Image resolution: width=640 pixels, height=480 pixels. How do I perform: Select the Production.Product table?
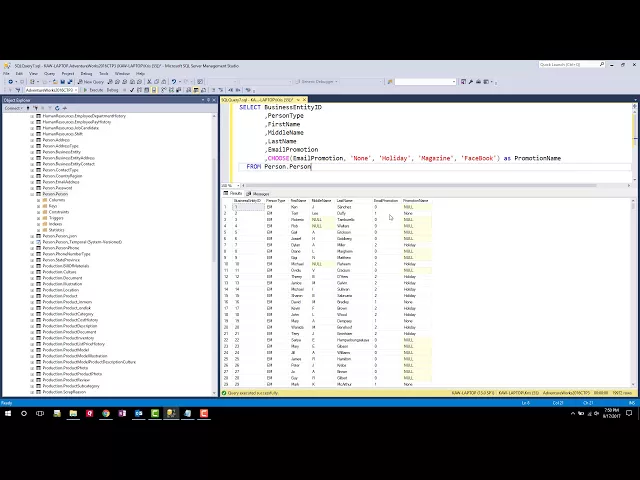click(60, 296)
